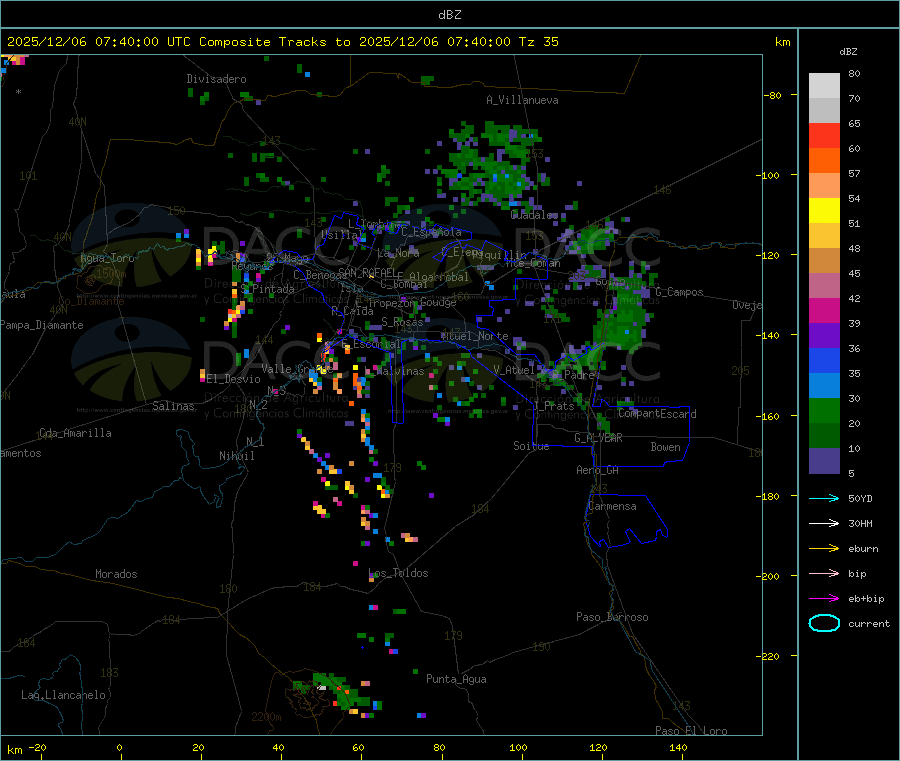Click the '30HM' legend label
900x761 pixels.
point(860,523)
